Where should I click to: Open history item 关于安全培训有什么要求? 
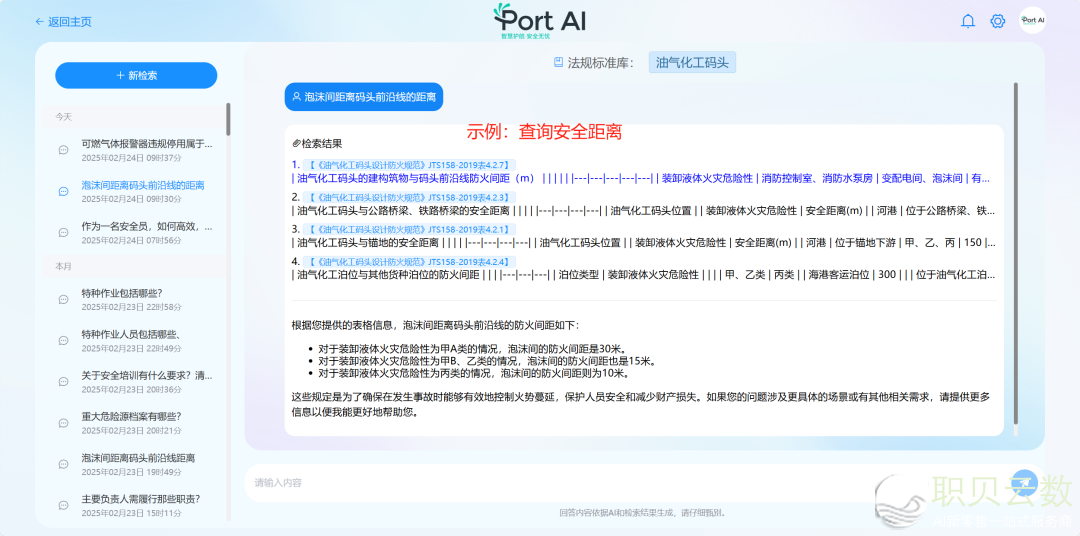(146, 375)
